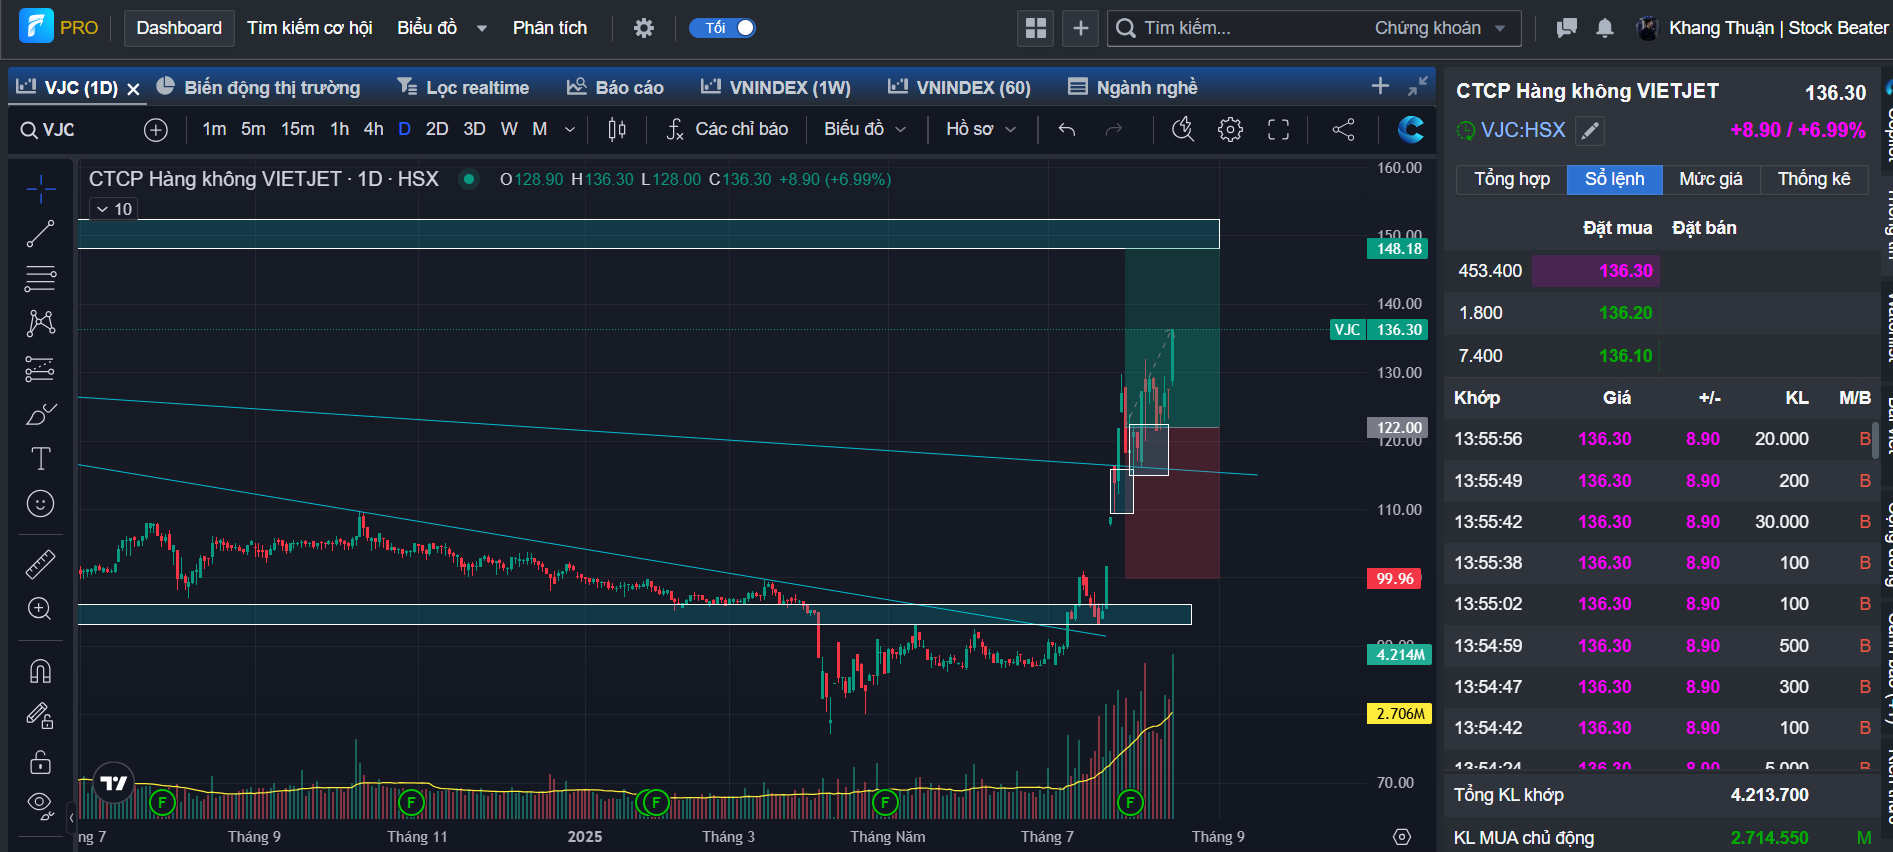Switch to the W weekly timeframe

pyautogui.click(x=509, y=129)
